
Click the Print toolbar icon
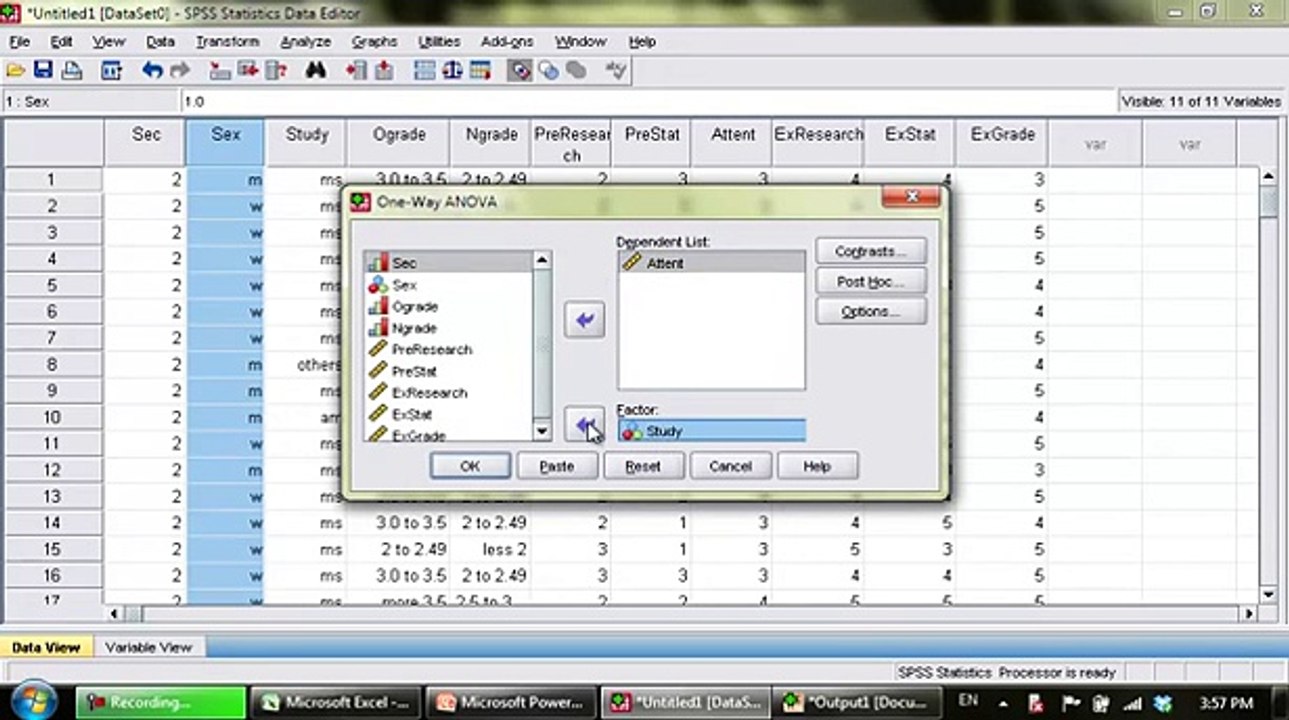[x=72, y=70]
